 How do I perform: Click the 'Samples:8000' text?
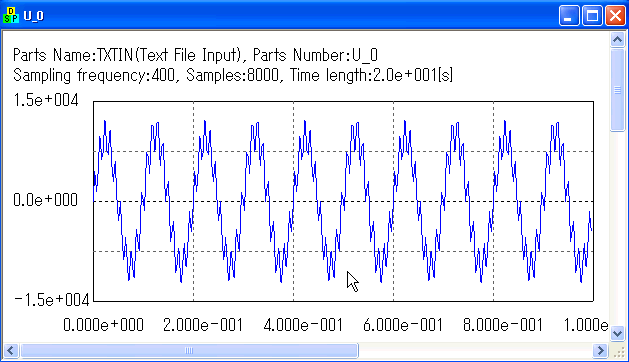point(232,75)
